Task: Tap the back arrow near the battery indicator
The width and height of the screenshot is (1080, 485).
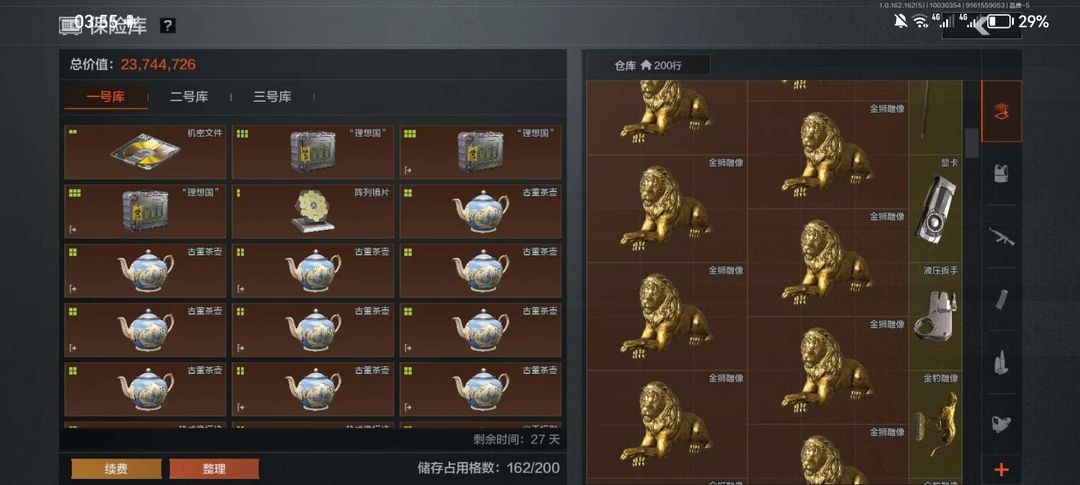Action: [981, 27]
